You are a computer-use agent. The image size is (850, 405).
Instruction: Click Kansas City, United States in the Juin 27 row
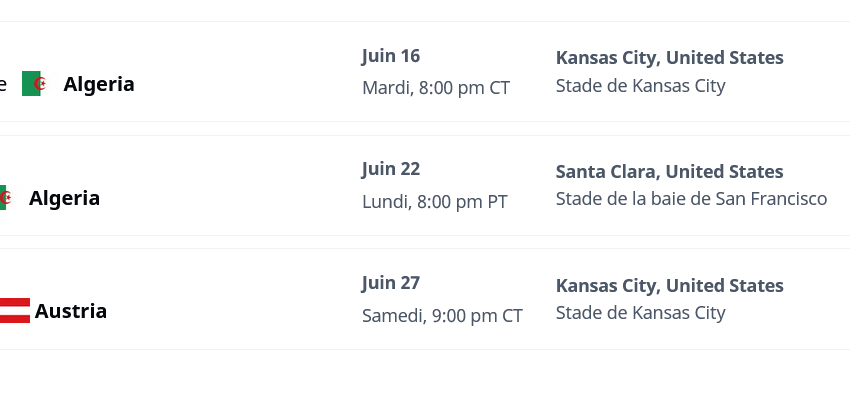669,286
